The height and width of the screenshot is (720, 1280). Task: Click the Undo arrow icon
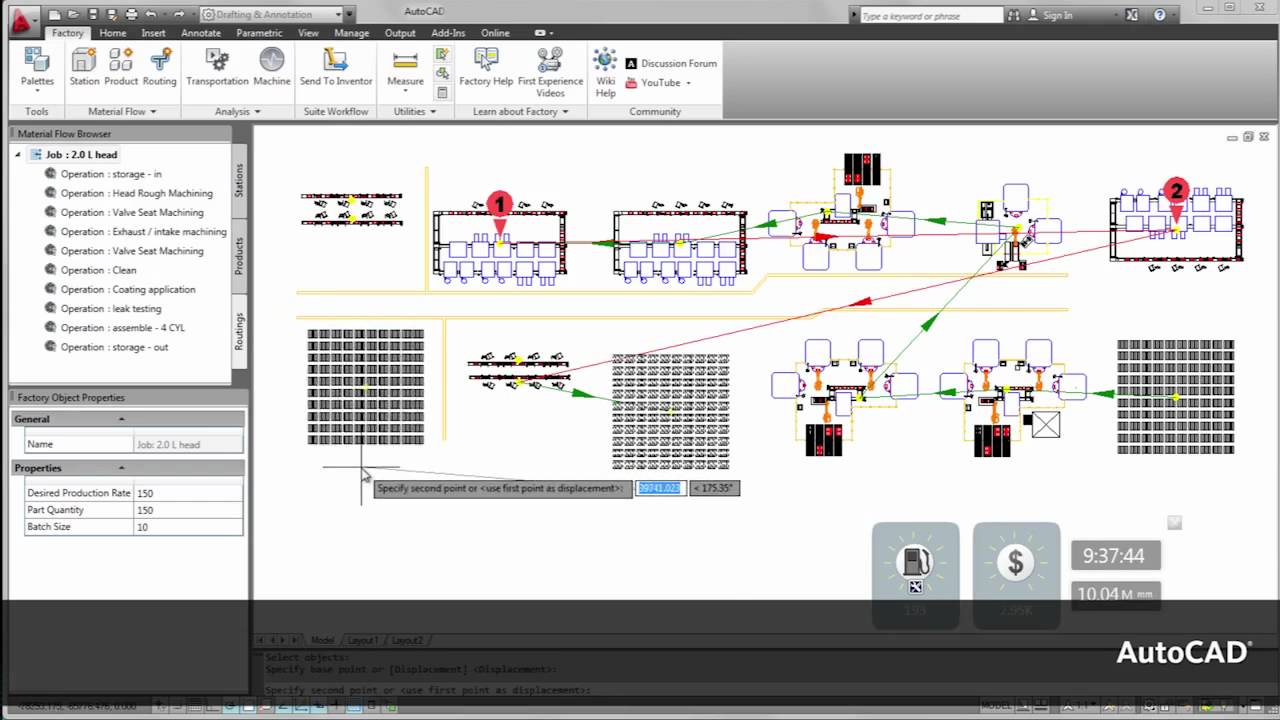pos(150,15)
